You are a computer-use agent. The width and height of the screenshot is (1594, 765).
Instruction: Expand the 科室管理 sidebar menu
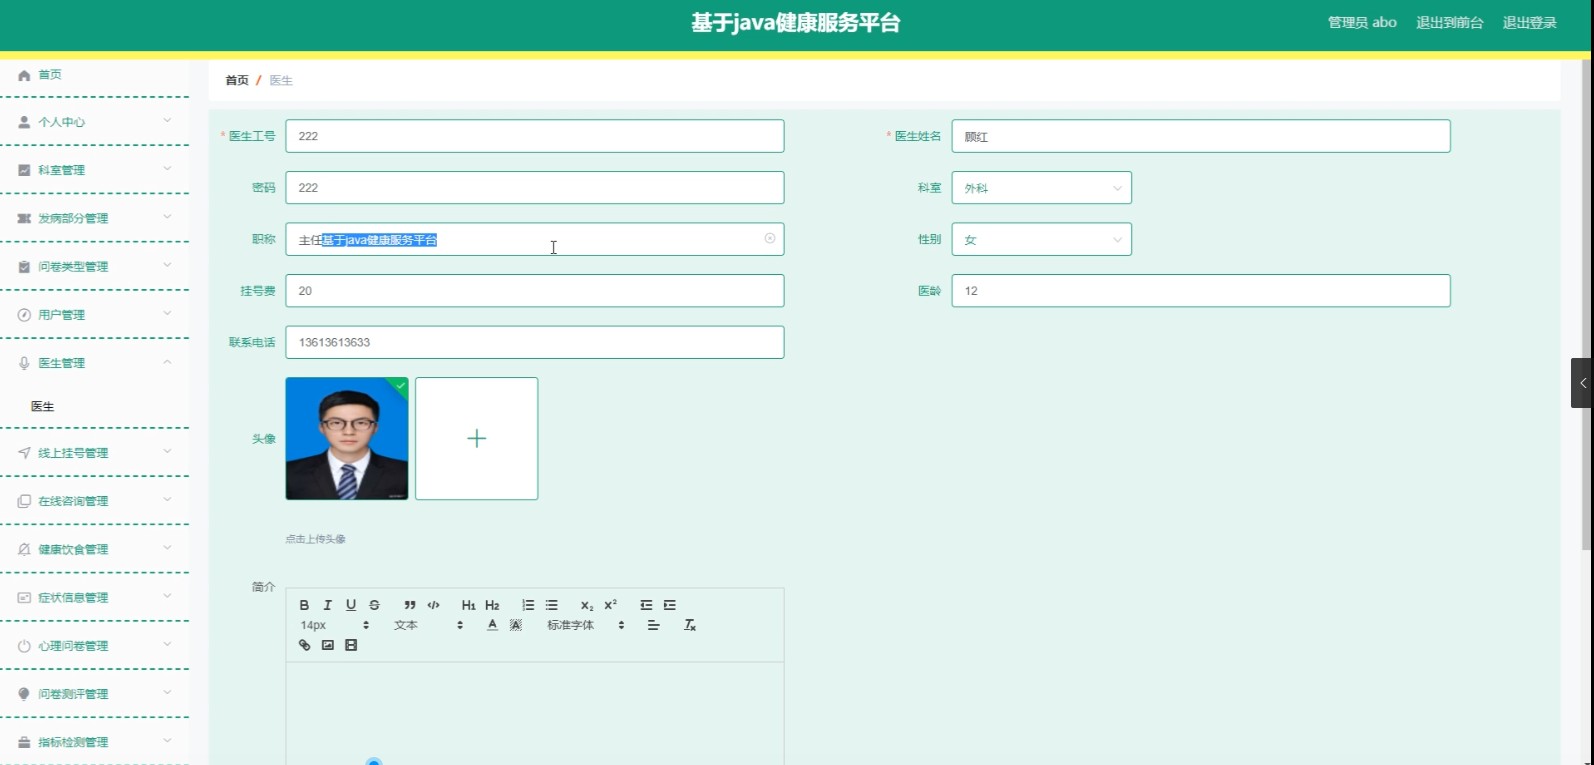point(95,170)
